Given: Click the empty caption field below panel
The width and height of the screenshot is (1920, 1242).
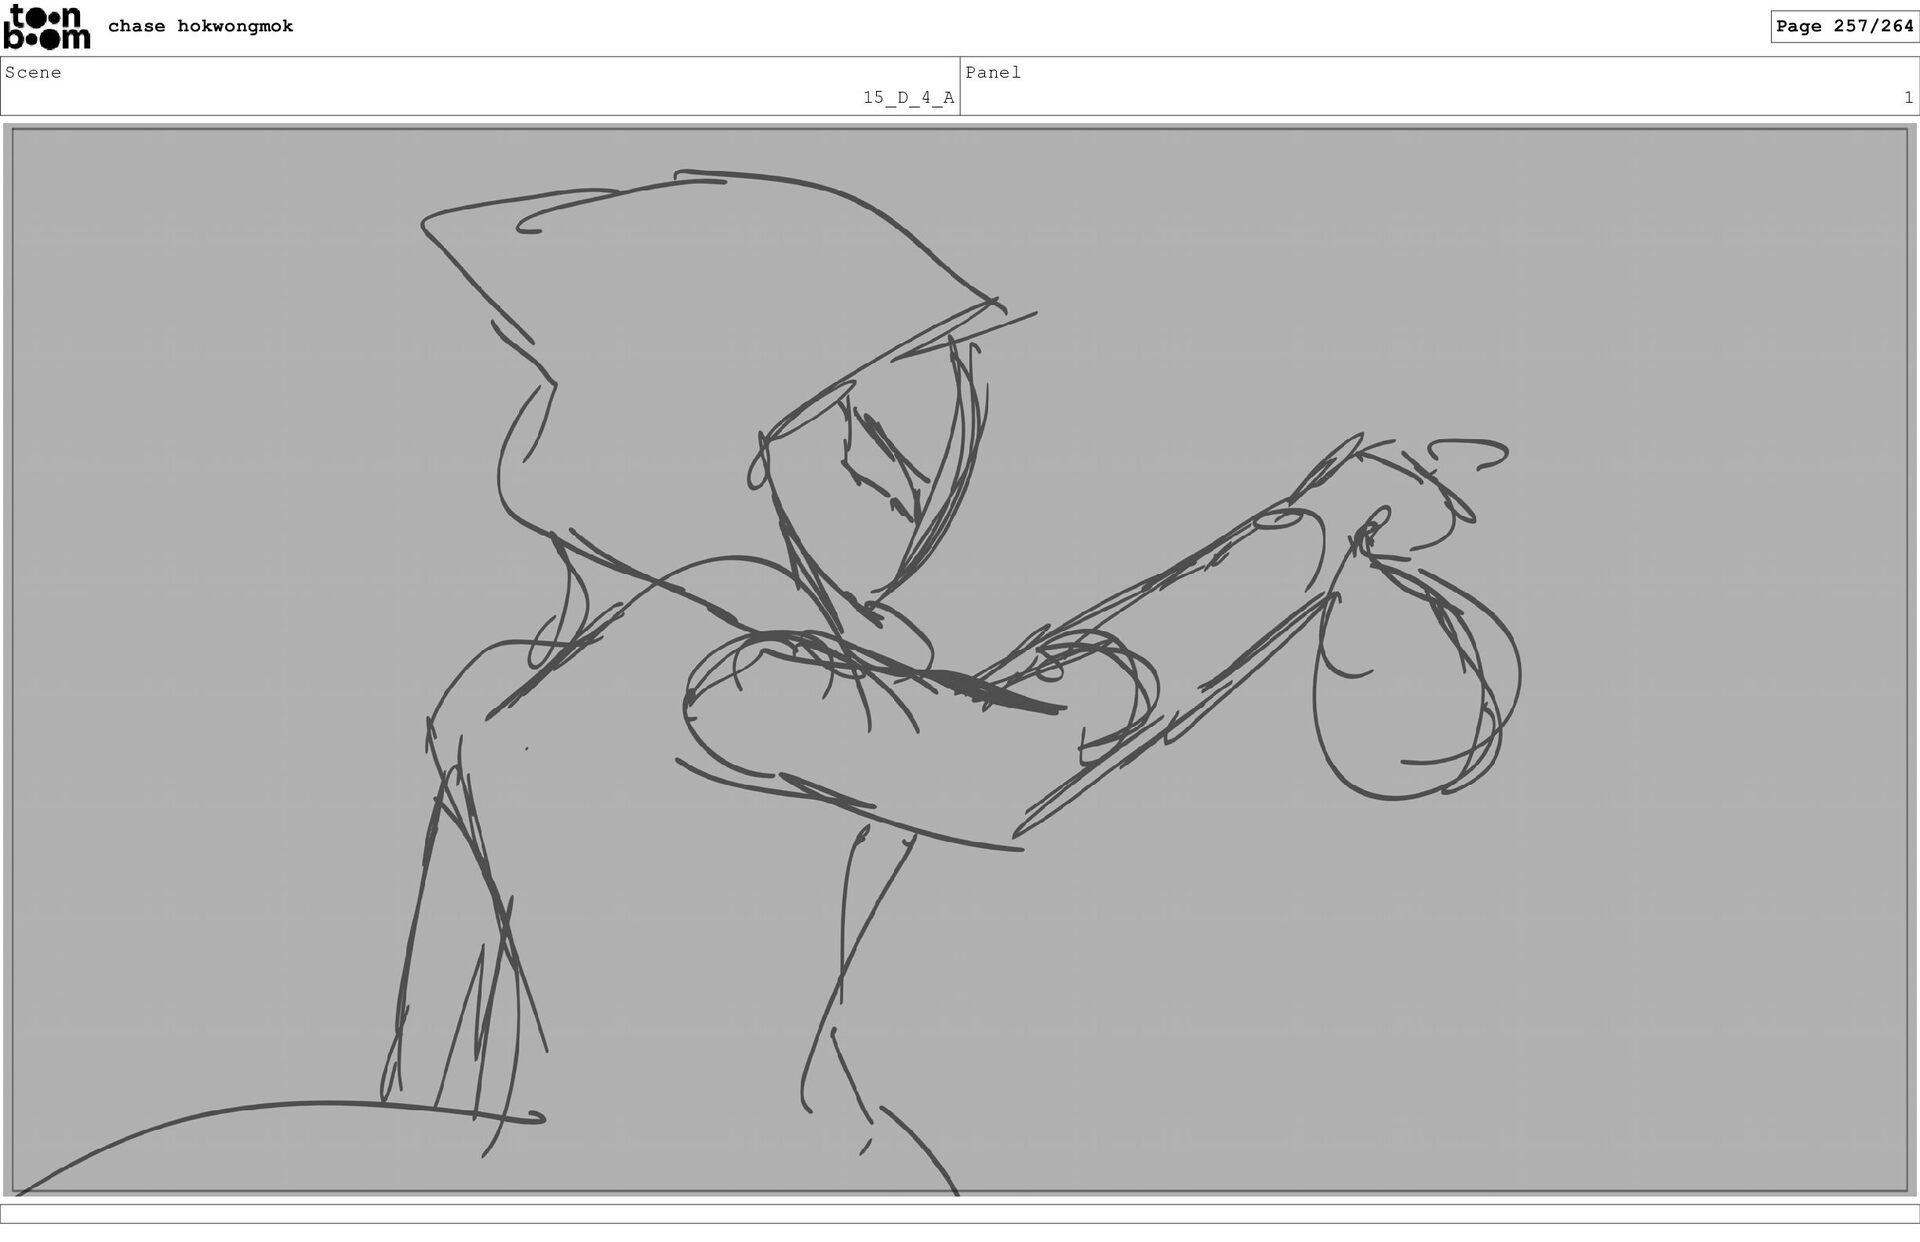Looking at the screenshot, I should pos(960,1214).
